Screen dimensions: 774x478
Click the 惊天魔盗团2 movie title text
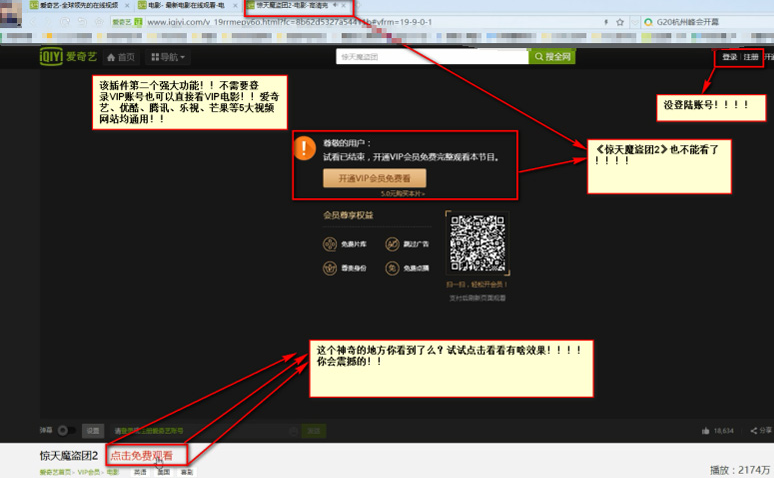coord(69,455)
